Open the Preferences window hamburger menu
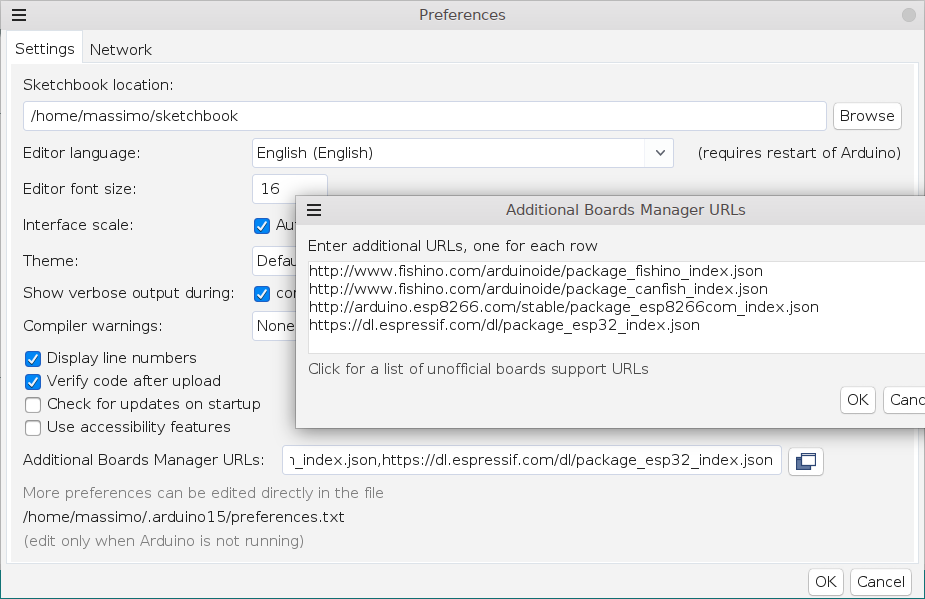Viewport: 925px width, 599px height. [19, 15]
